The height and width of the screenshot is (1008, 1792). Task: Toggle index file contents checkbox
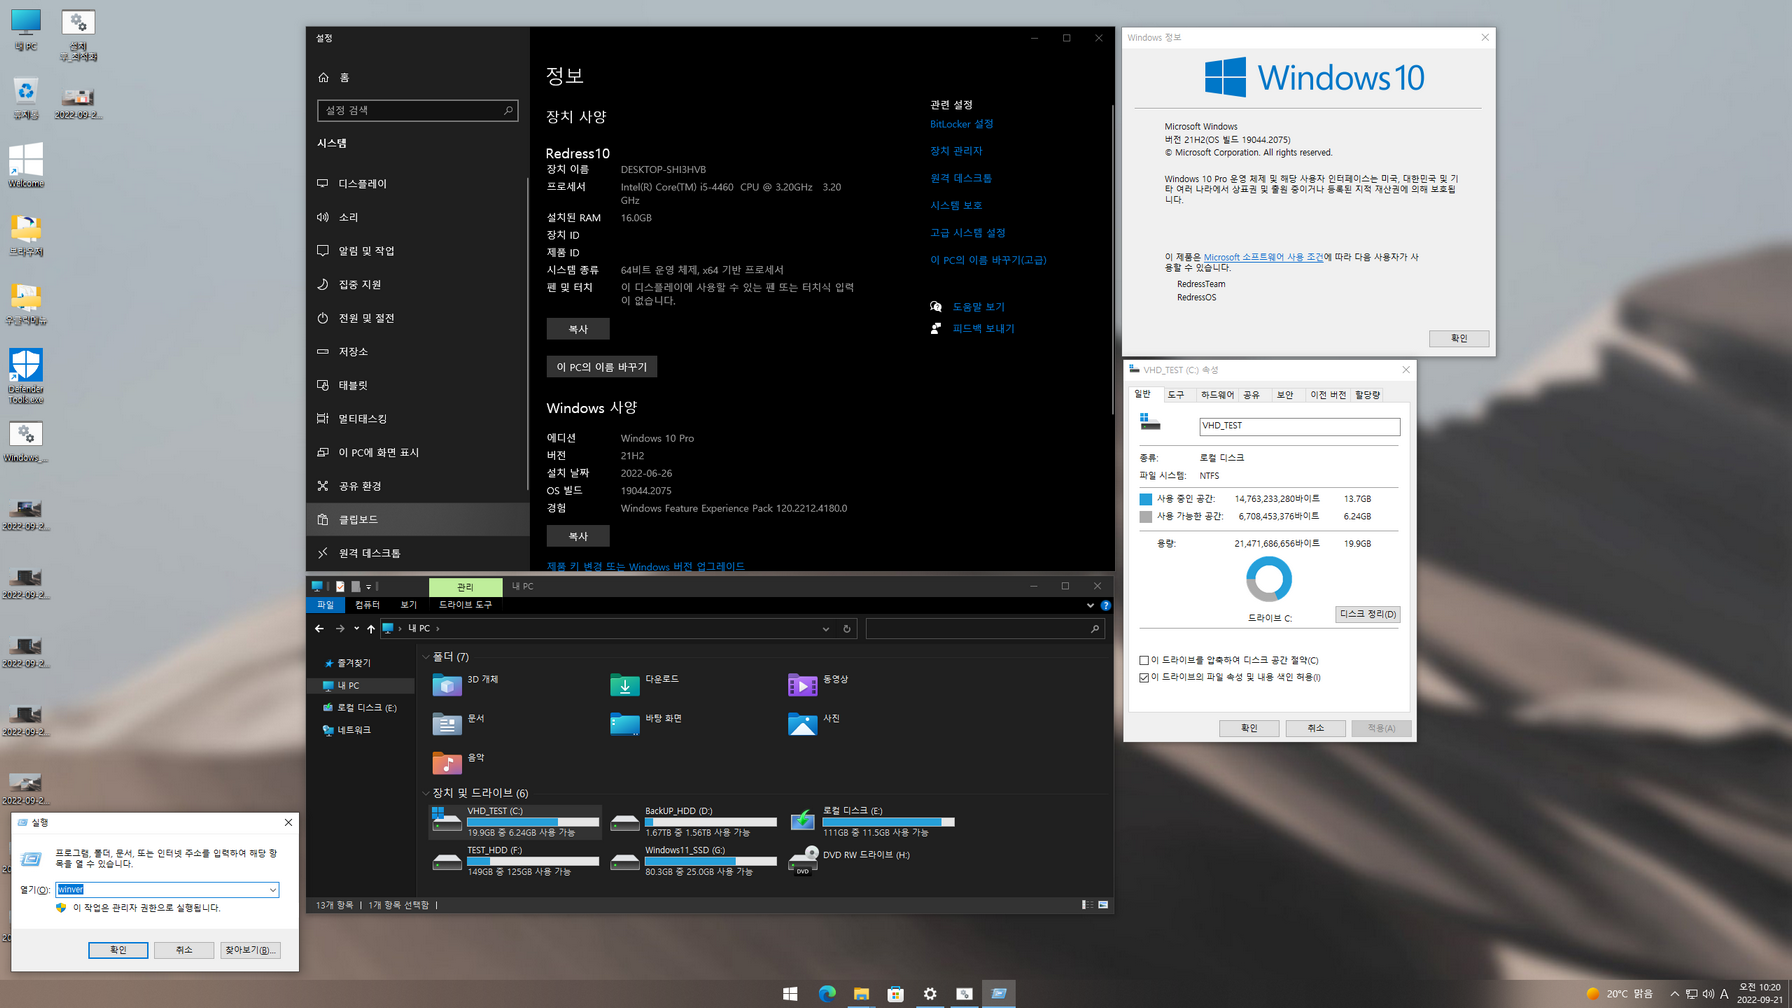pos(1144,677)
